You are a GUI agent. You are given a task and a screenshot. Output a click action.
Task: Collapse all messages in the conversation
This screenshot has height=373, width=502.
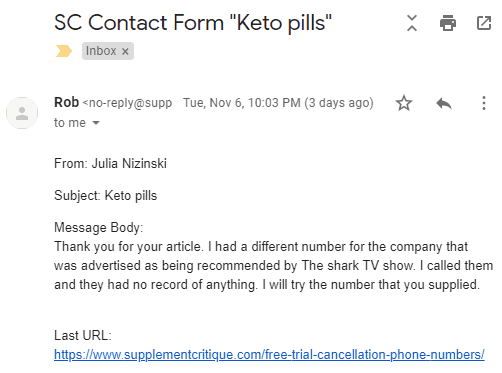pos(412,23)
